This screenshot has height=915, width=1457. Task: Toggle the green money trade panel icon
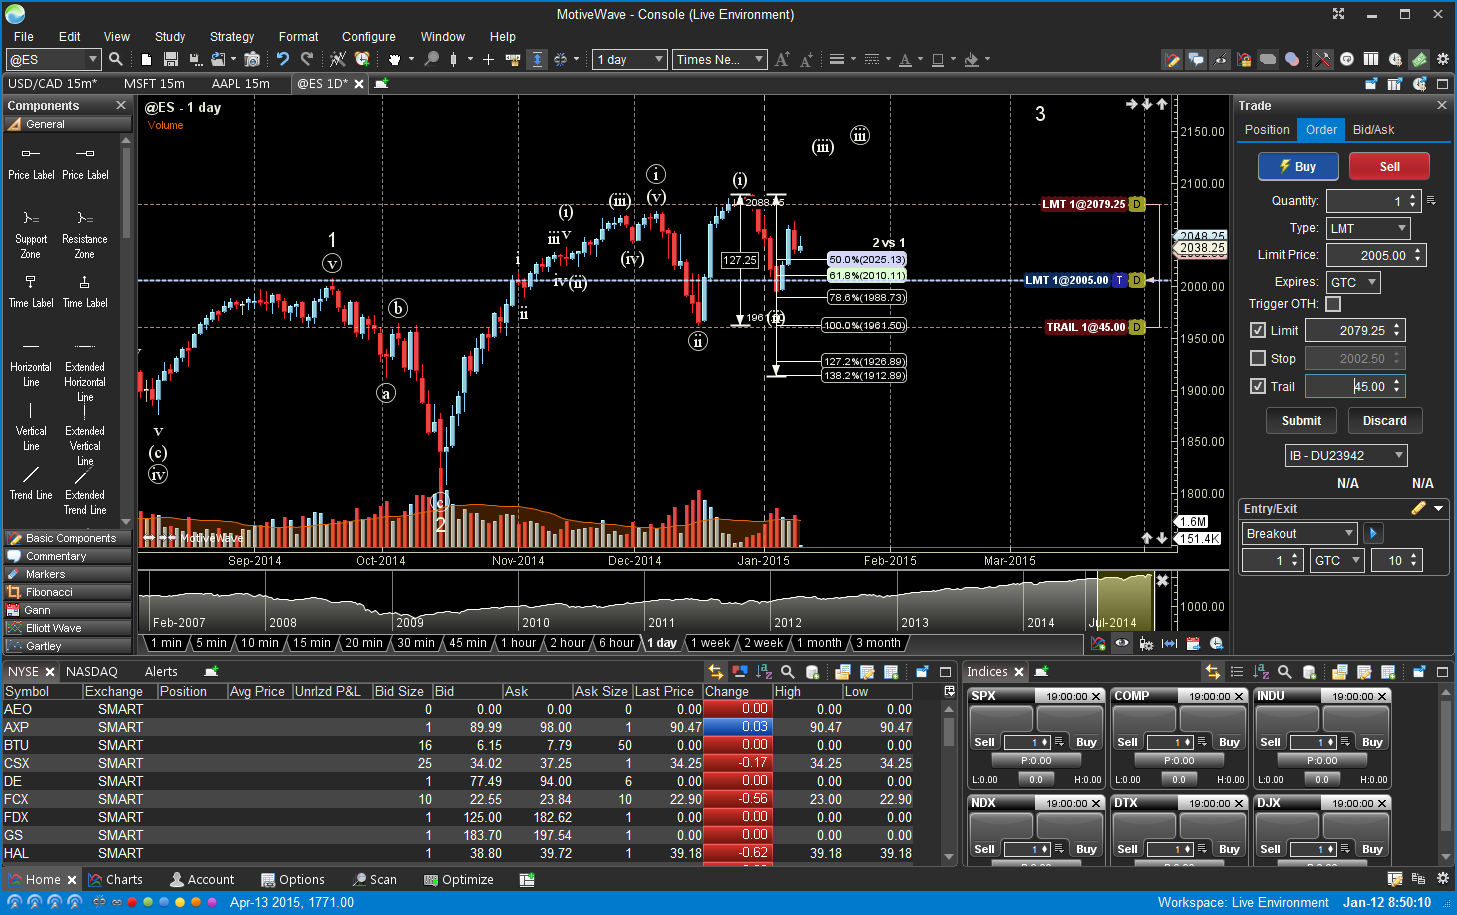[1419, 59]
